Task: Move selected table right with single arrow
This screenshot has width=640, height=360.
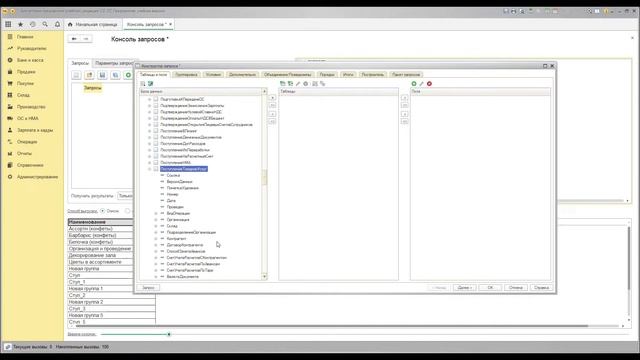Action: point(273,98)
